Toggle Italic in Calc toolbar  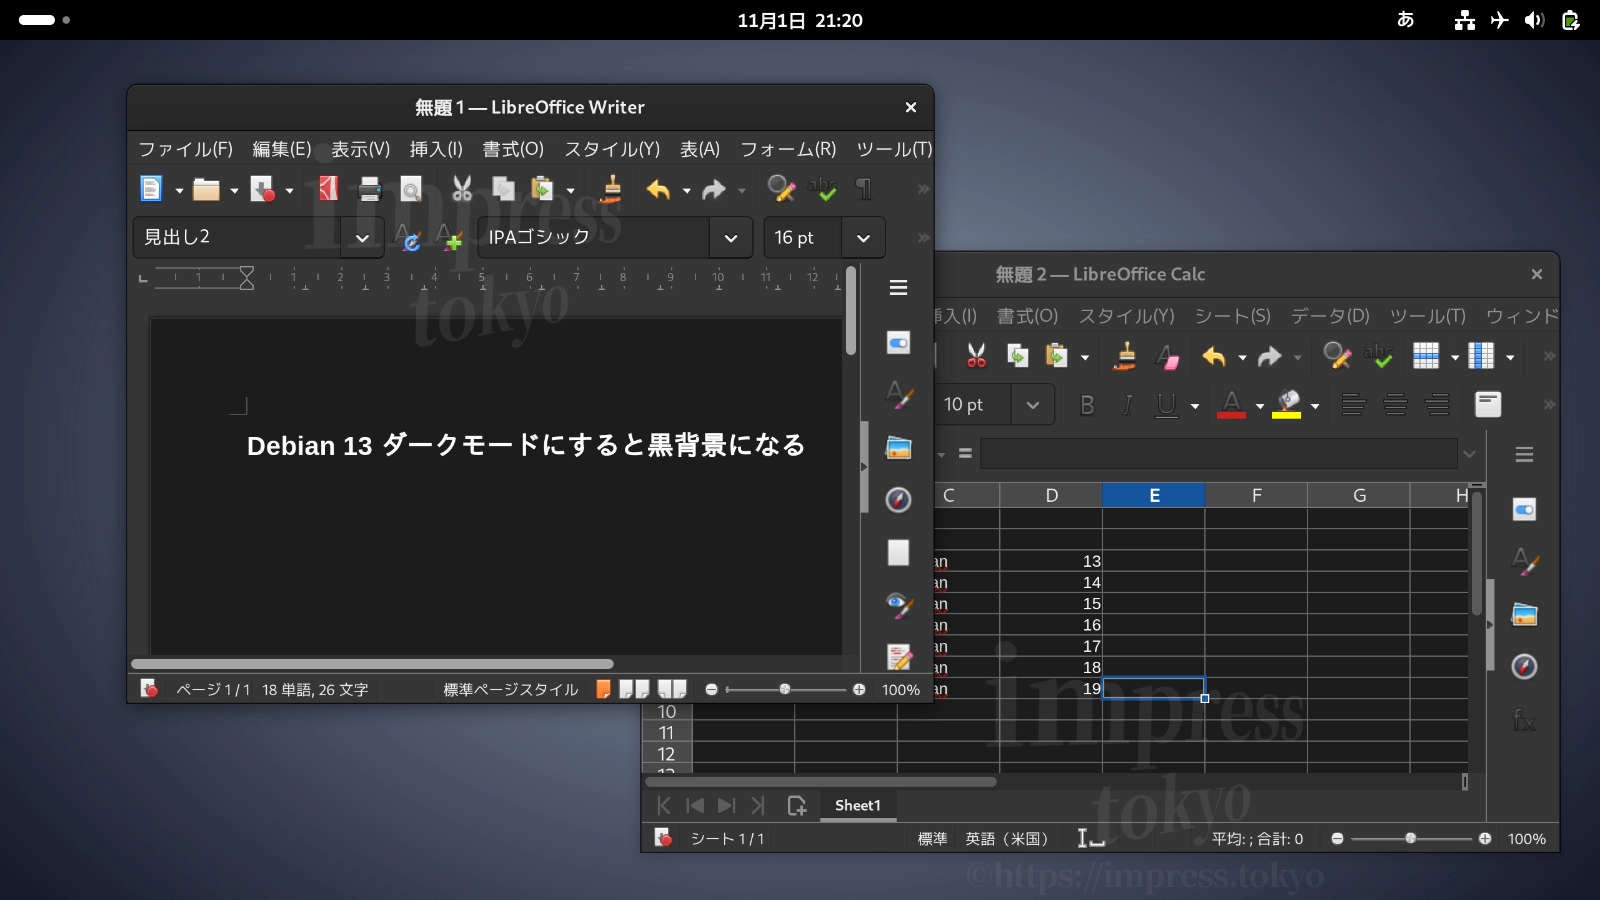1128,405
